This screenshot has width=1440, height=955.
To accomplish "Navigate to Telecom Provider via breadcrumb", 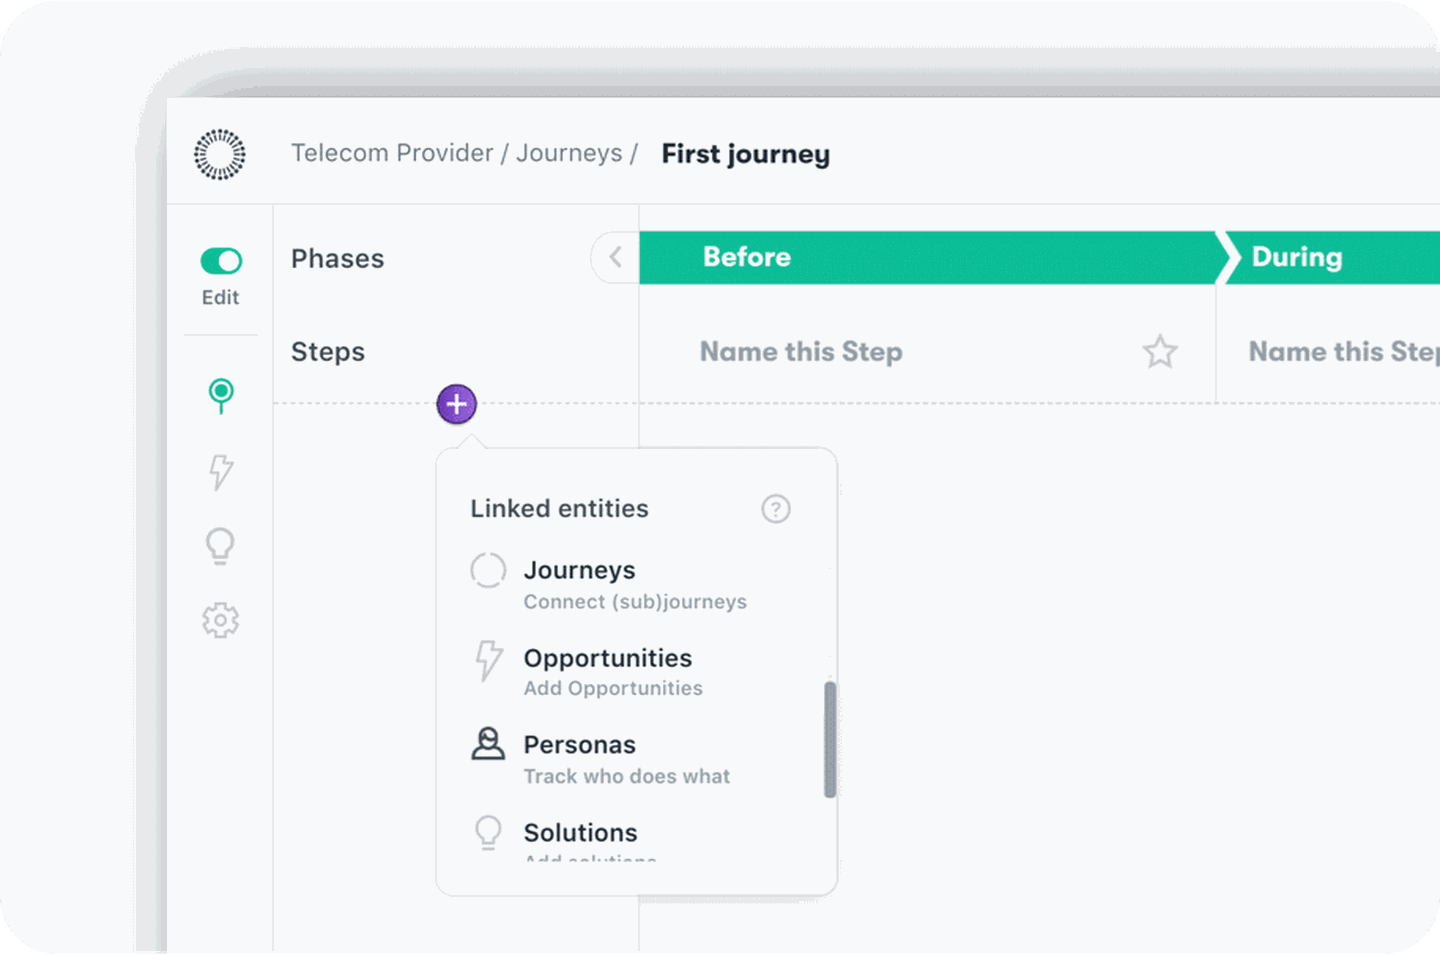I will 392,153.
